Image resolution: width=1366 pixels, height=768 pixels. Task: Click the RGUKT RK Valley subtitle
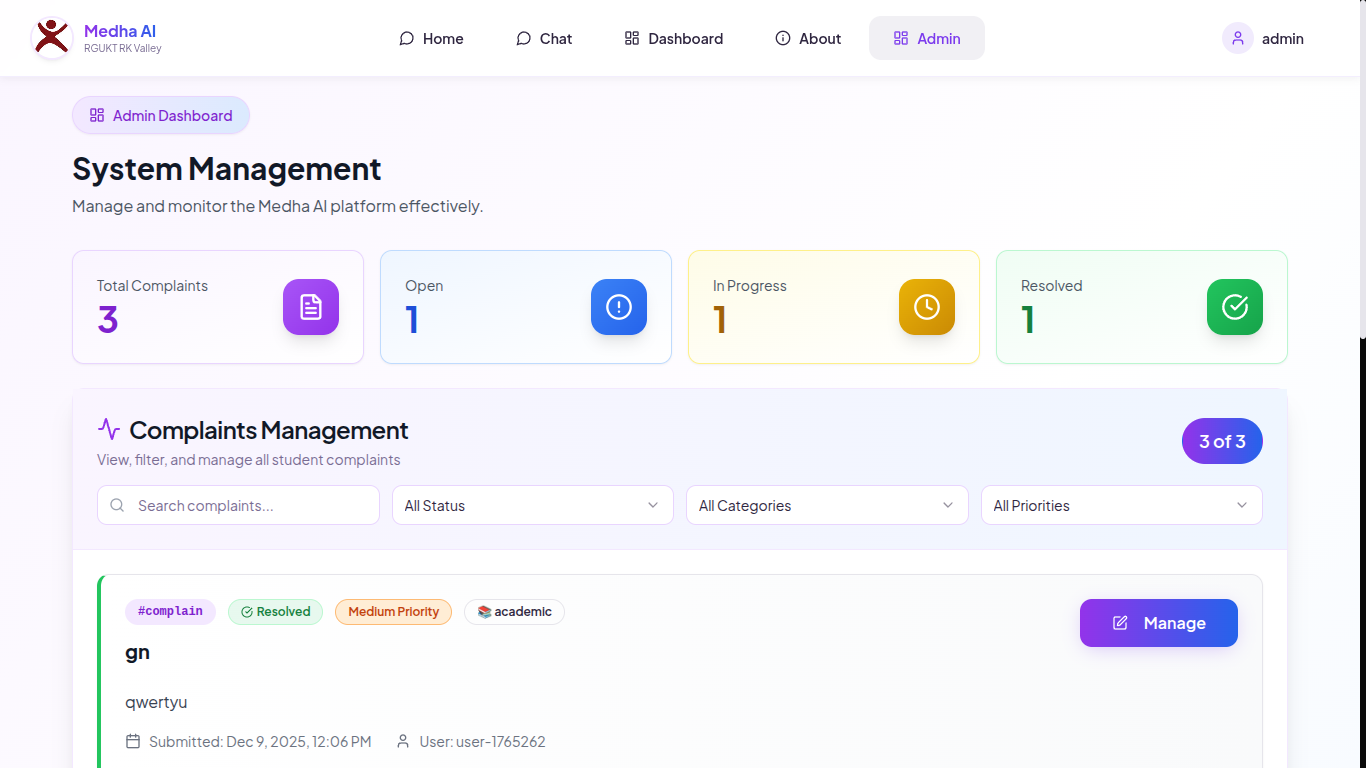122,48
